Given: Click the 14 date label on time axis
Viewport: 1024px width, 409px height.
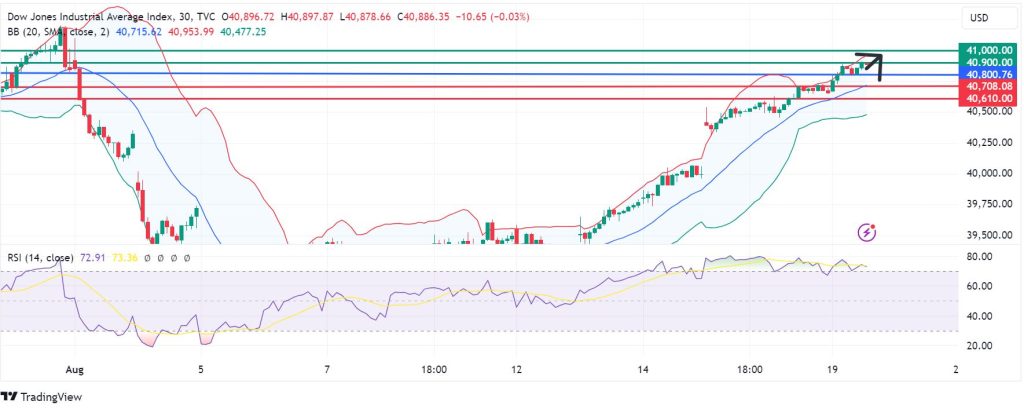Looking at the screenshot, I should pos(643,369).
